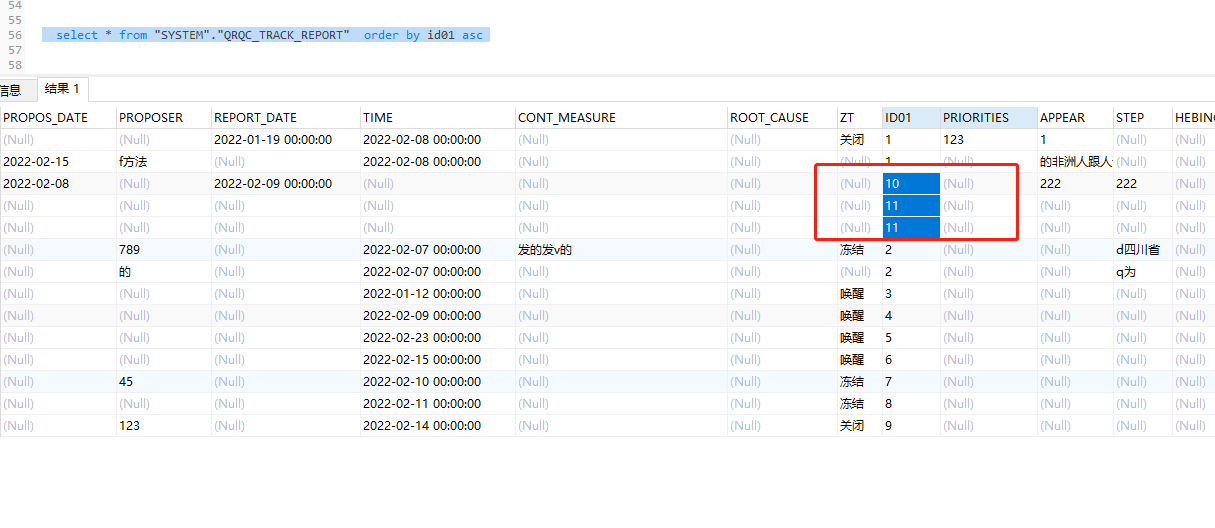The height and width of the screenshot is (528, 1215).
Task: Select TIME cell 2022-02-23 00:00:00
Action: [437, 337]
